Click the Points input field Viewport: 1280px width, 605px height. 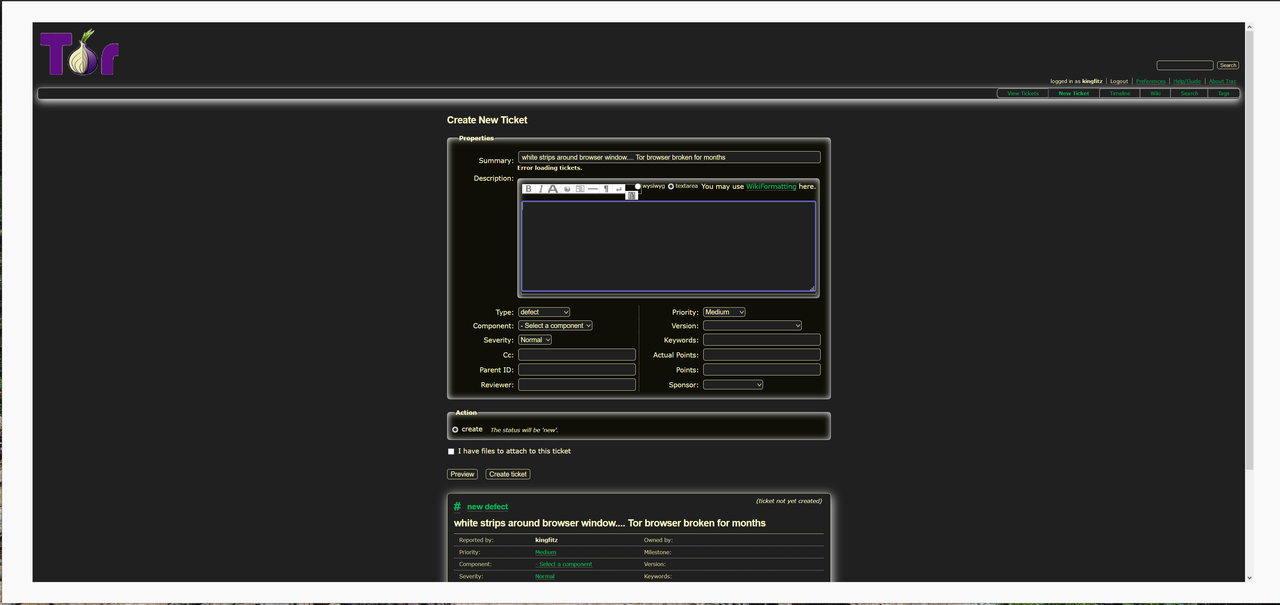point(762,370)
